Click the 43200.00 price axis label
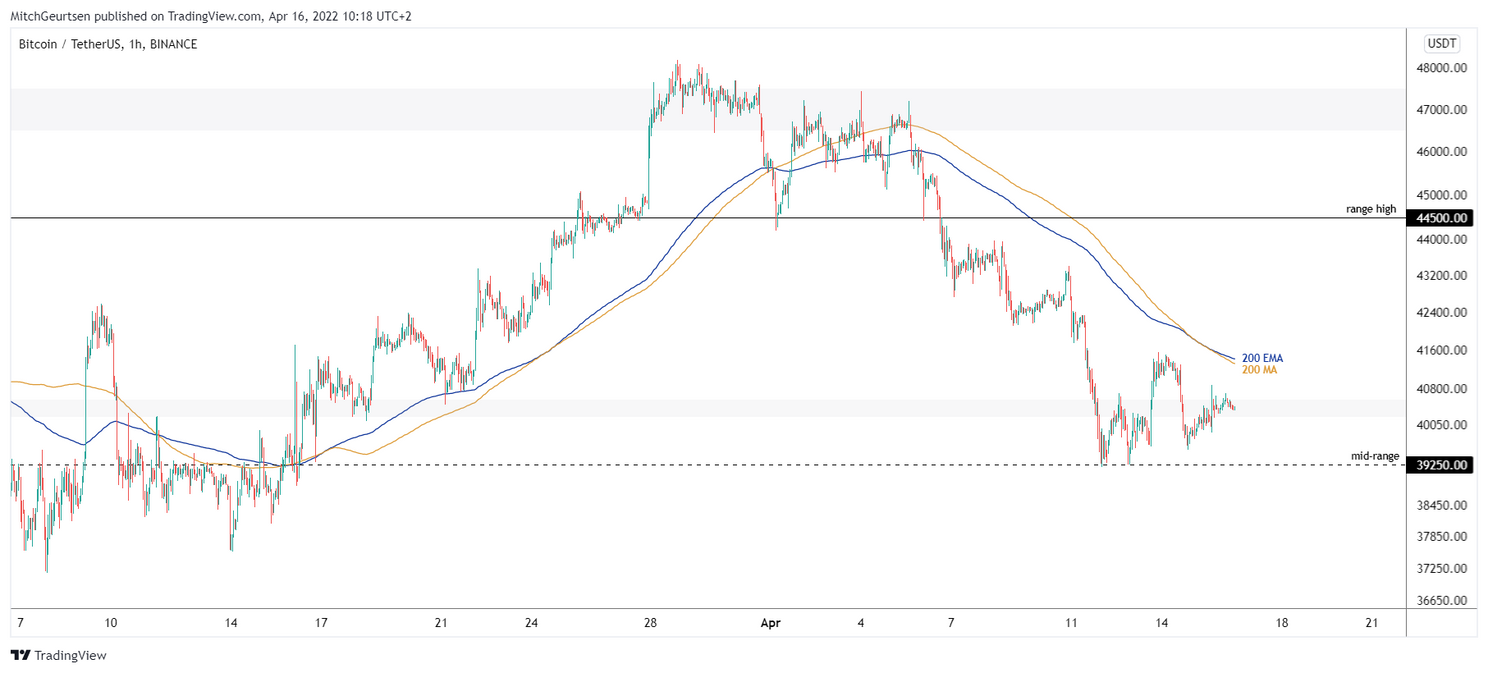The image size is (1488, 673). tap(1443, 276)
